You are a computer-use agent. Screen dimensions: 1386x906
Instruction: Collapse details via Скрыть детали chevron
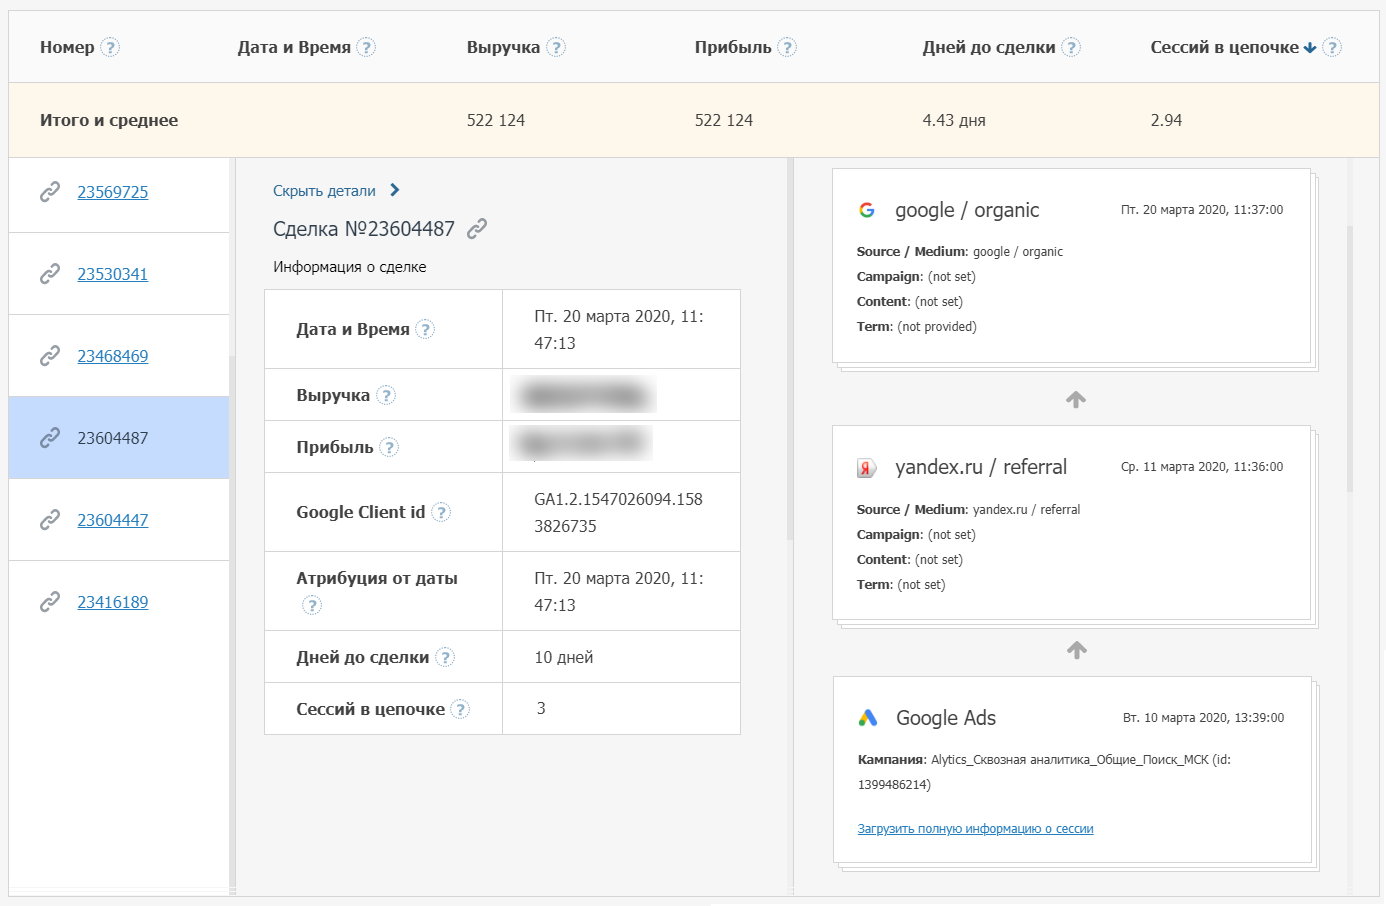click(395, 190)
